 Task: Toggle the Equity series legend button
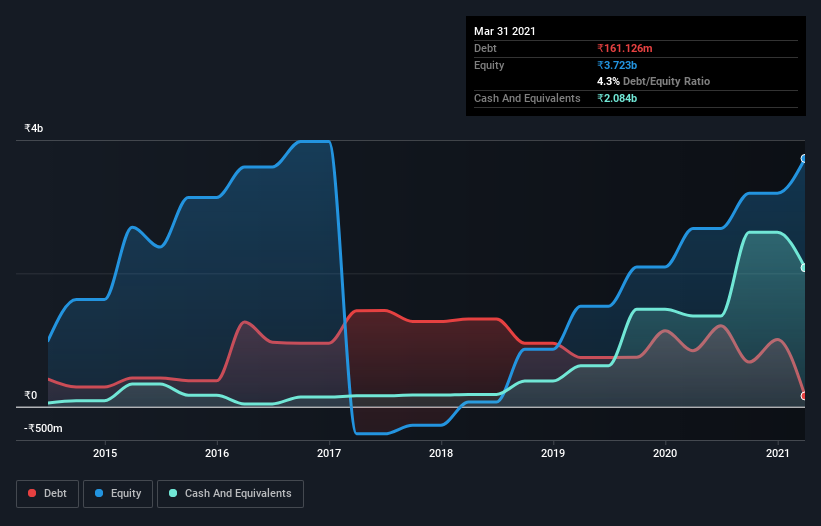(x=118, y=494)
